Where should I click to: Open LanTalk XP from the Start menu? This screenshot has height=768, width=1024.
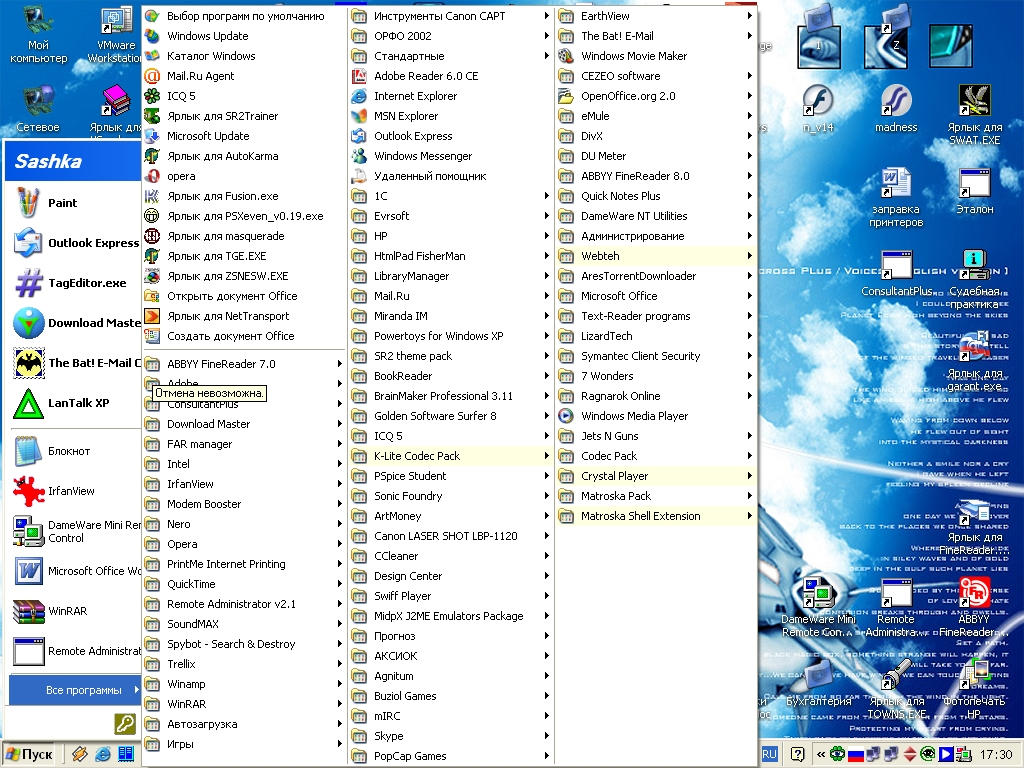(73, 403)
